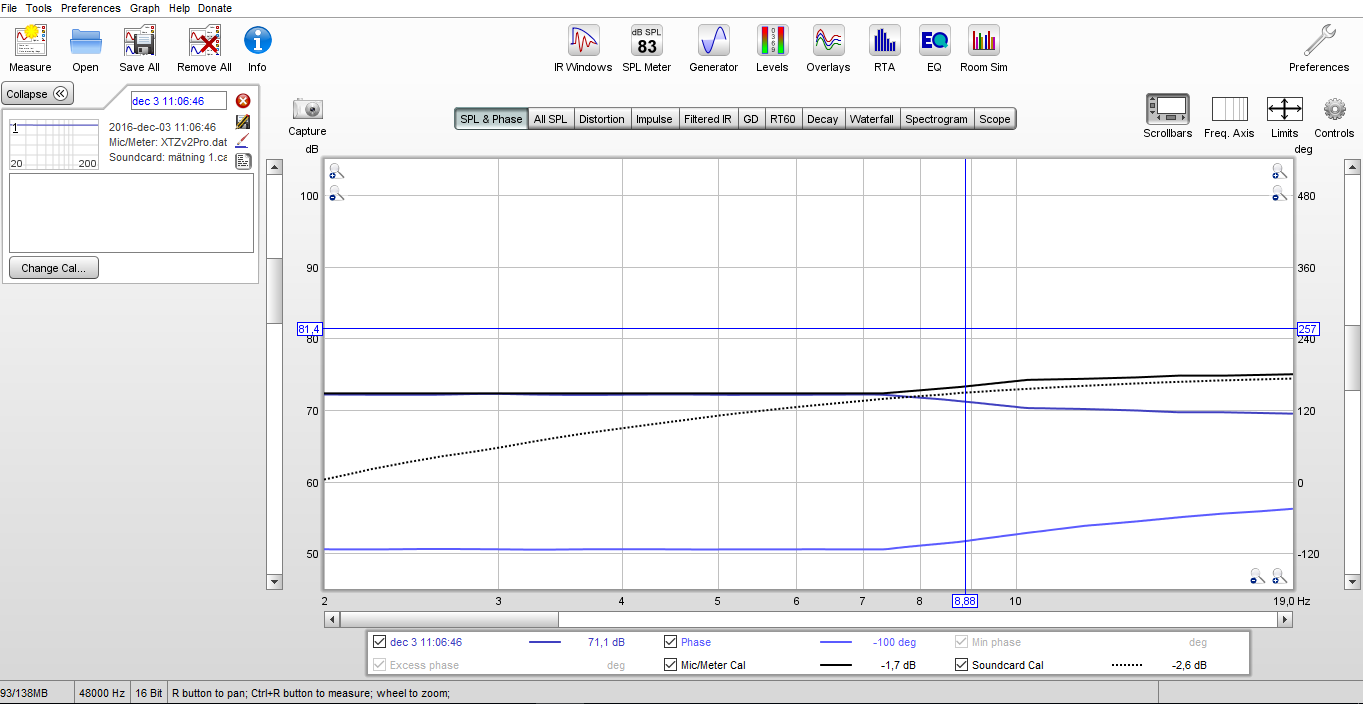Image resolution: width=1363 pixels, height=704 pixels.
Task: Uncheck the dec 3 11:06:46 trace
Action: point(379,642)
